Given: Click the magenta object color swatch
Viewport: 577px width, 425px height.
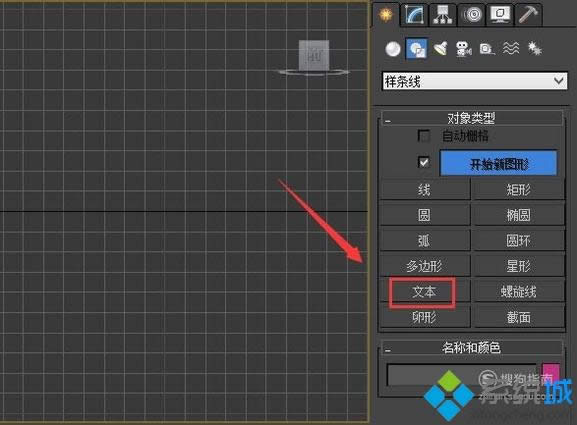Looking at the screenshot, I should click(x=551, y=372).
